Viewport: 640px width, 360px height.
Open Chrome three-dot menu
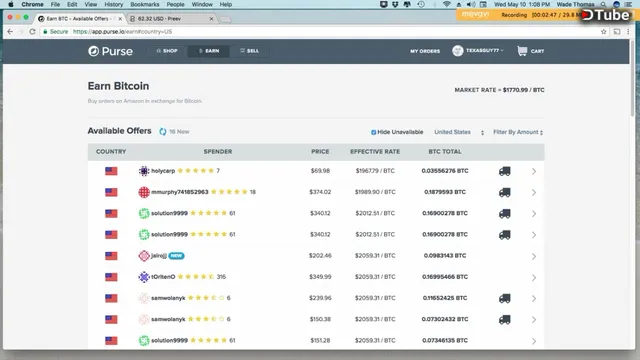point(628,31)
